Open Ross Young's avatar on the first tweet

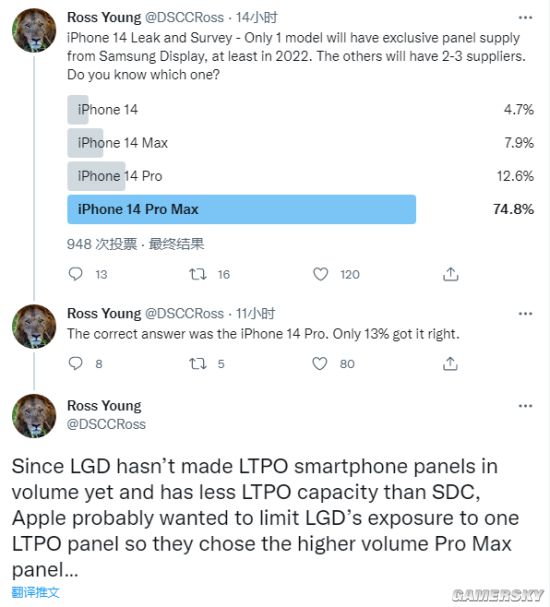pyautogui.click(x=34, y=30)
